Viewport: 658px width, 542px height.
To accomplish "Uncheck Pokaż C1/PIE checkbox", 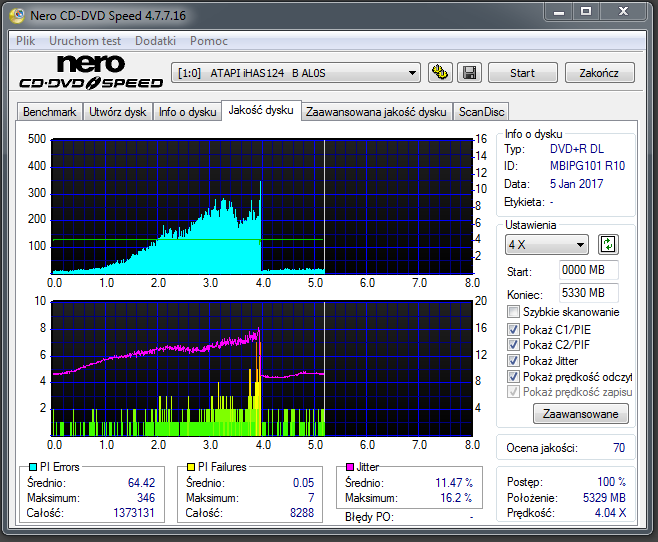I will pos(513,329).
